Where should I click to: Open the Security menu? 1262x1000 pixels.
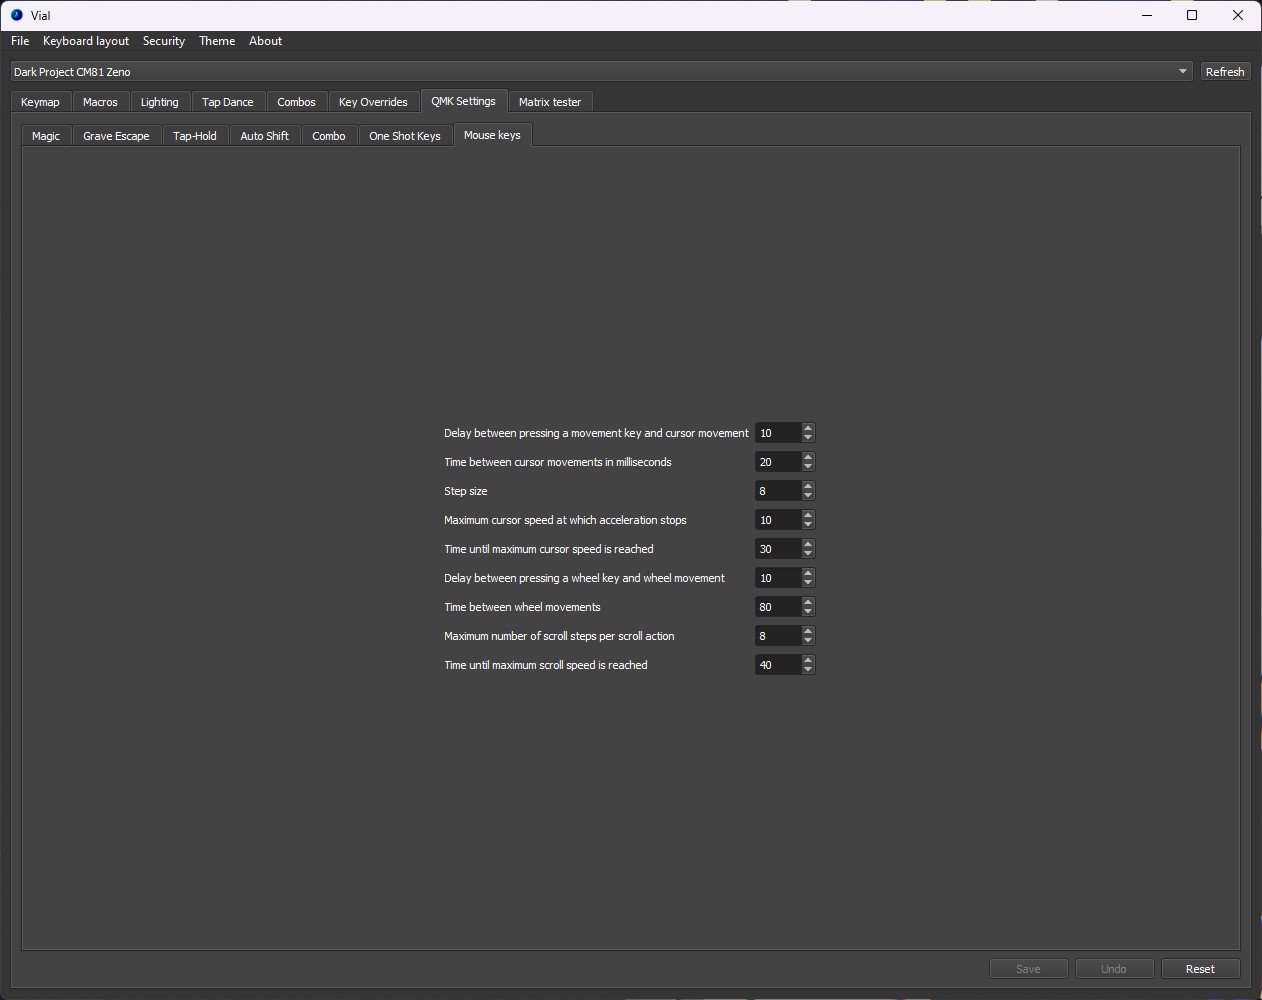tap(164, 41)
